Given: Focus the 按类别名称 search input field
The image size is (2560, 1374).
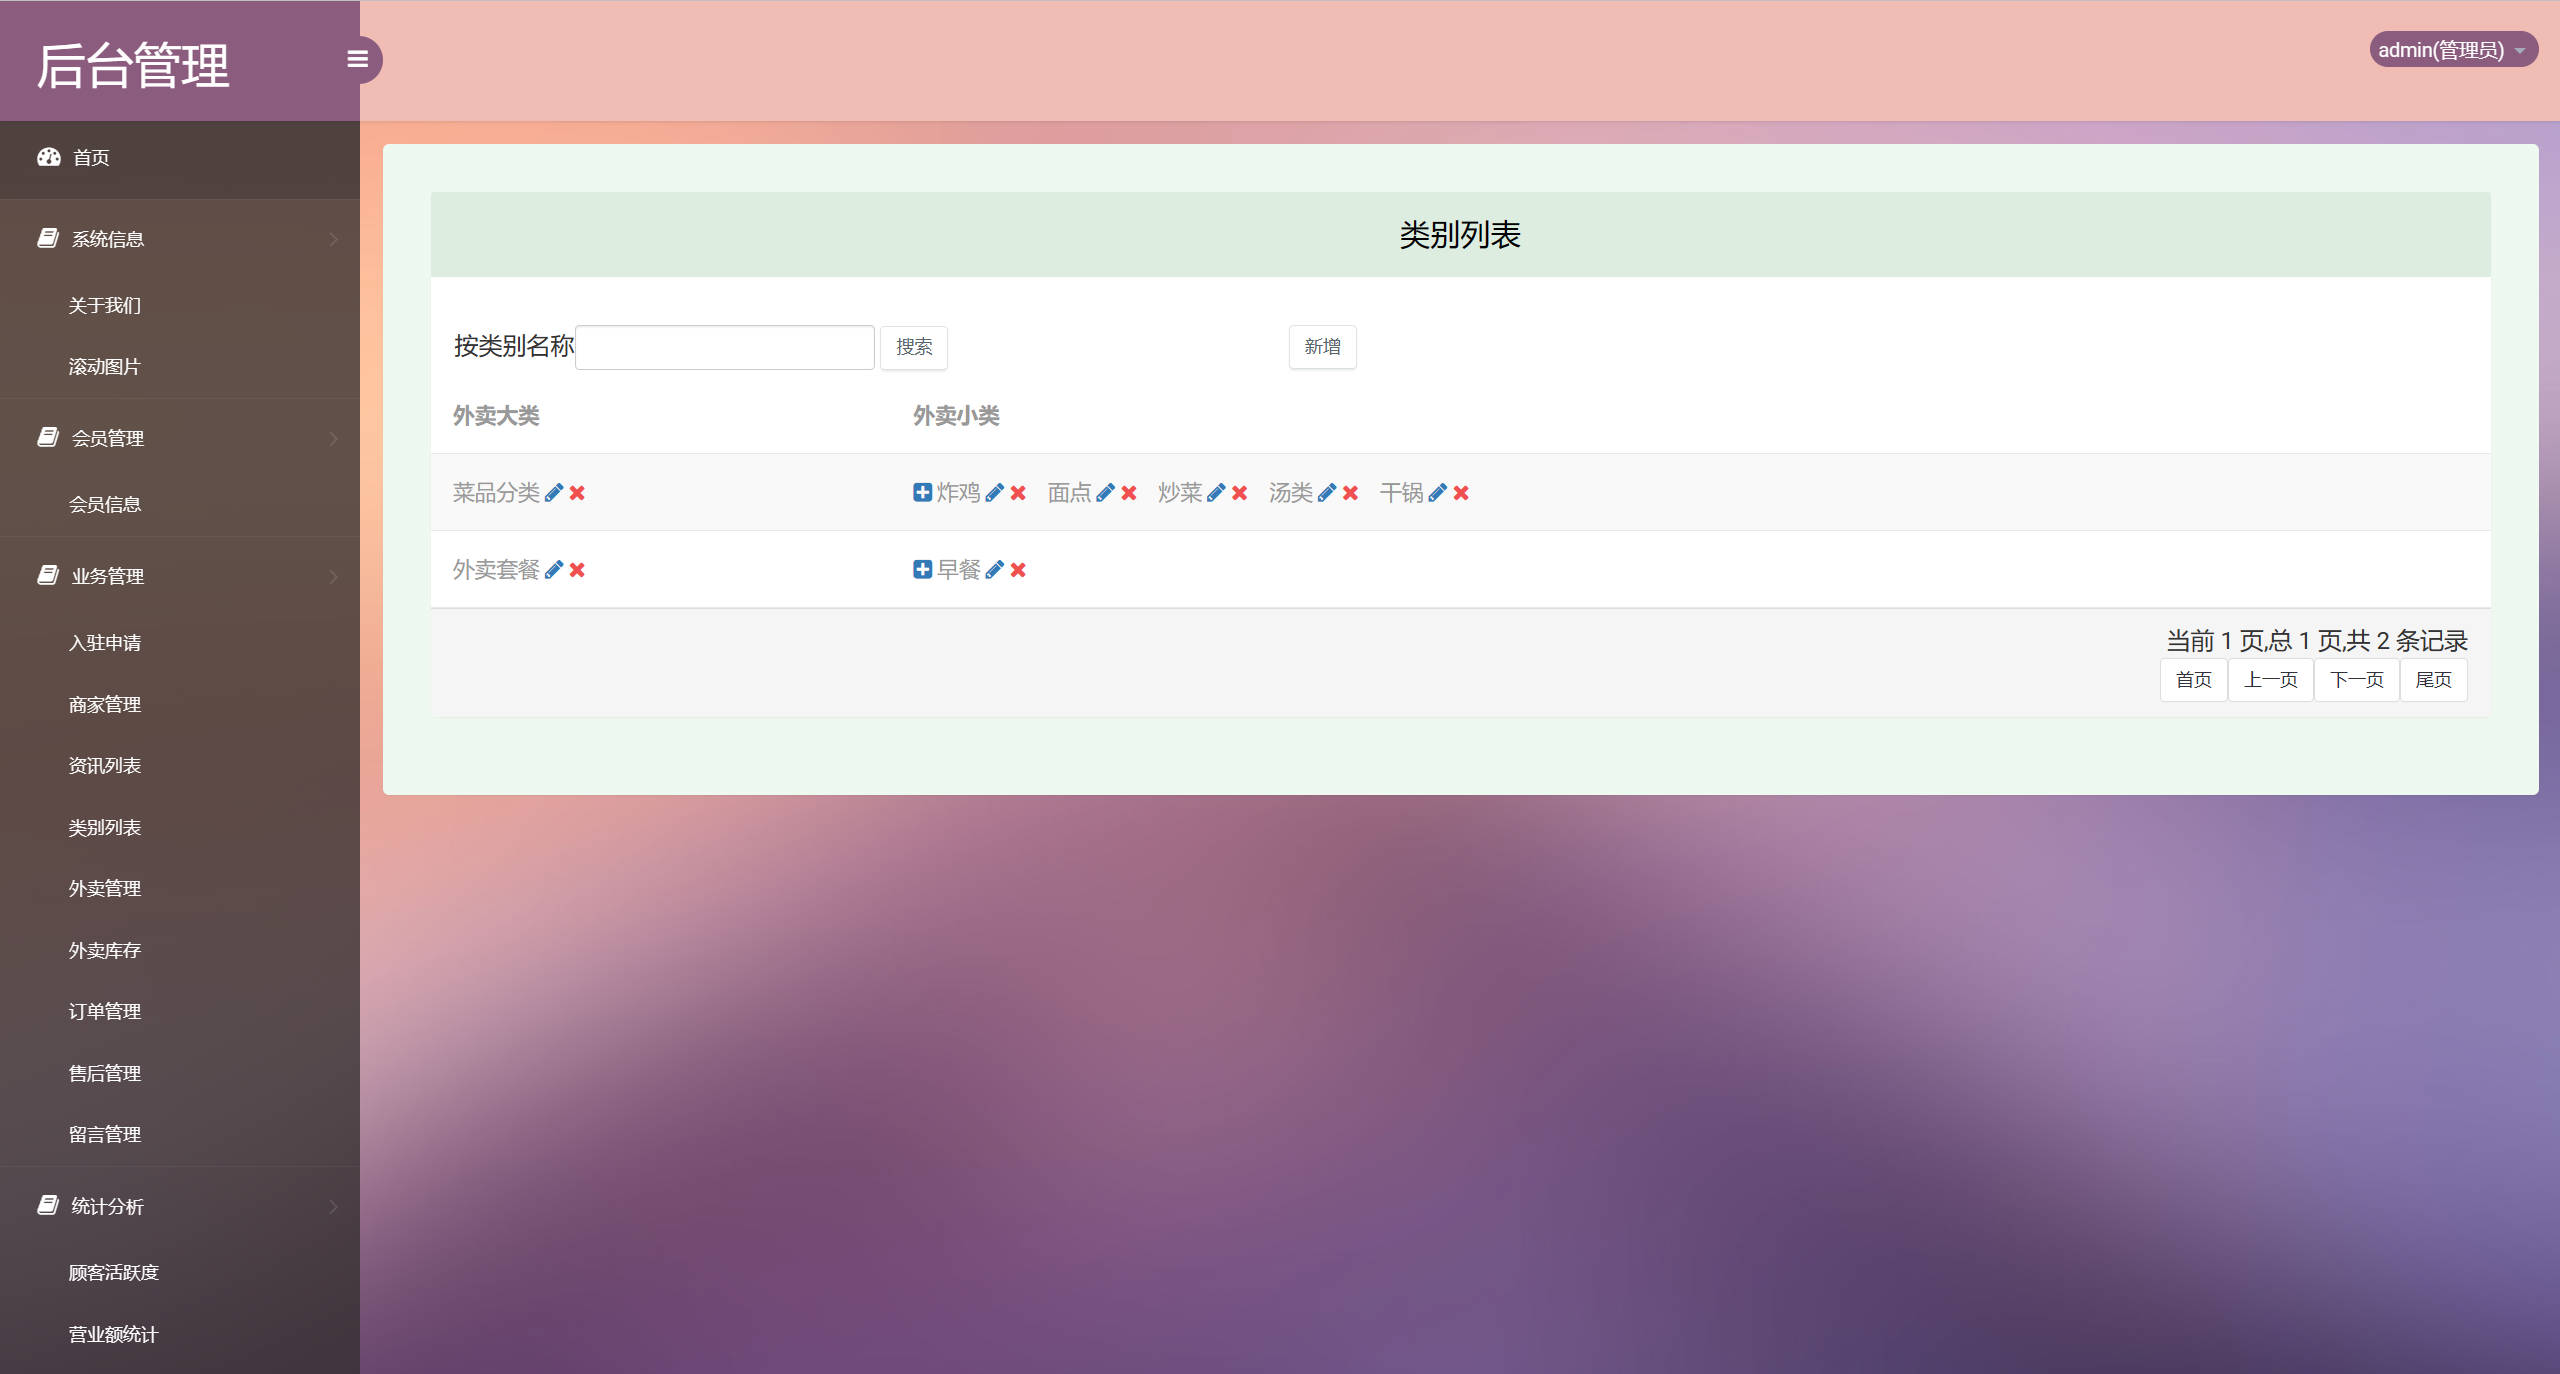Looking at the screenshot, I should pos(725,347).
